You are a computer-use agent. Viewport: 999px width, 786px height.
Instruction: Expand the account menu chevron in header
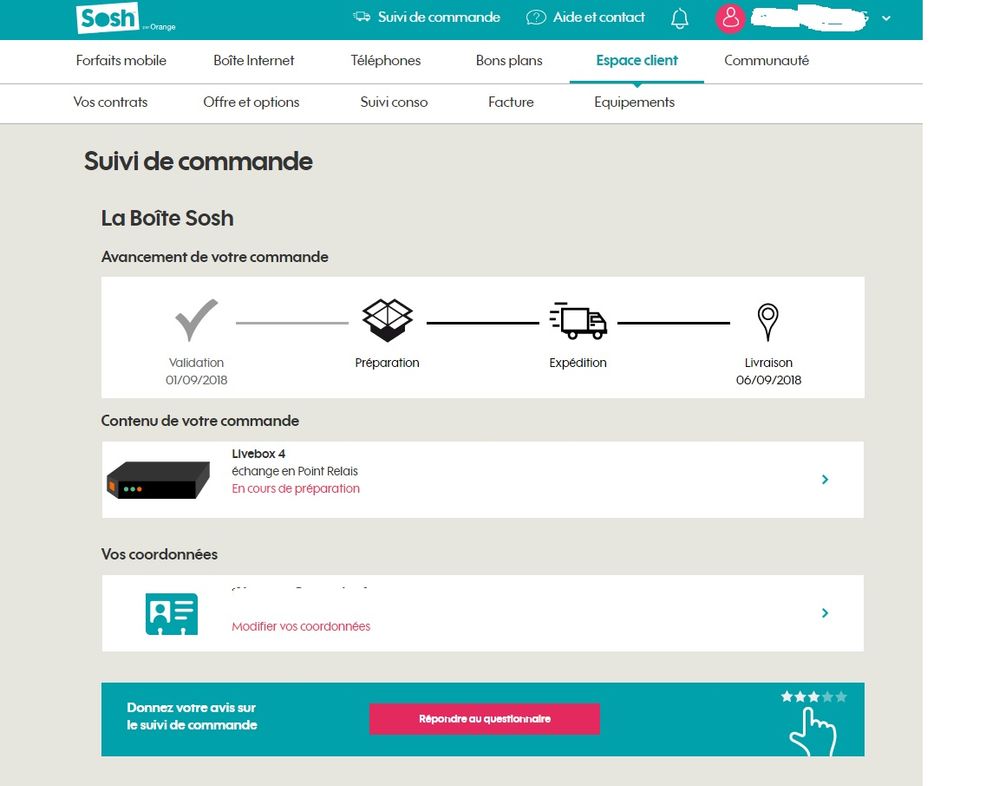(885, 19)
